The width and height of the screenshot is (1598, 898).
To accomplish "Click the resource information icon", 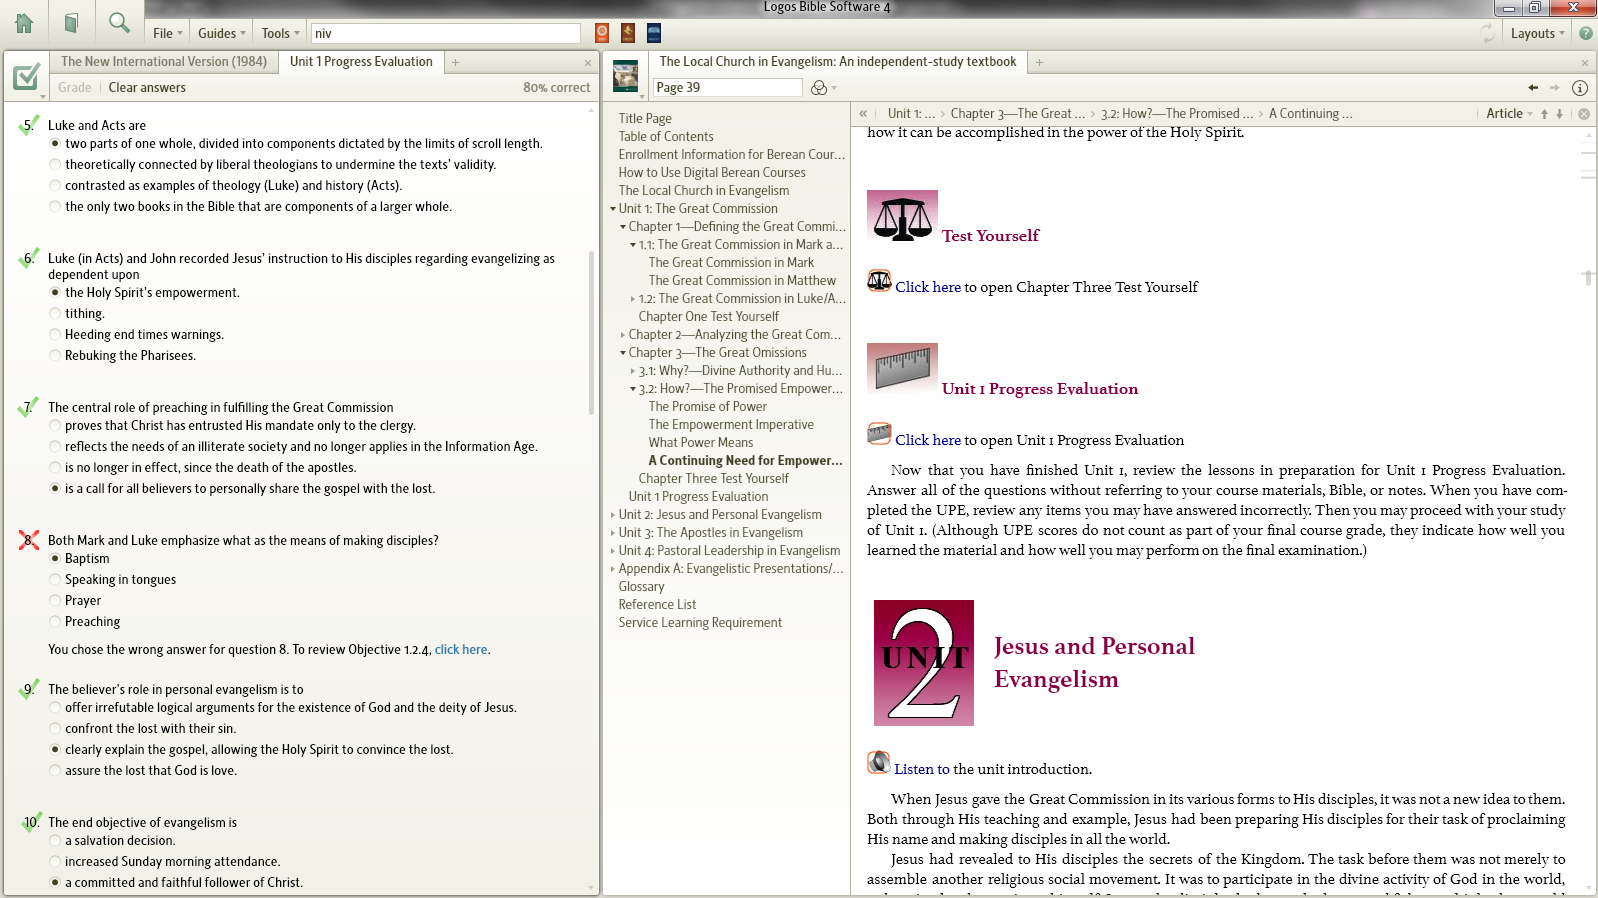I will (1580, 88).
